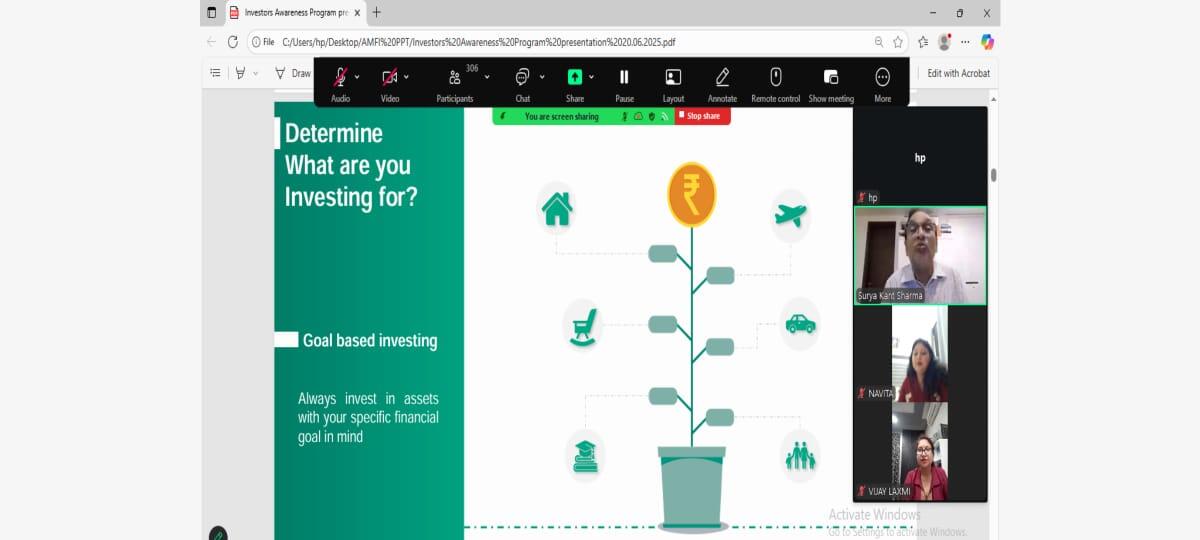
Task: Click the red Stop share button
Action: 703,116
